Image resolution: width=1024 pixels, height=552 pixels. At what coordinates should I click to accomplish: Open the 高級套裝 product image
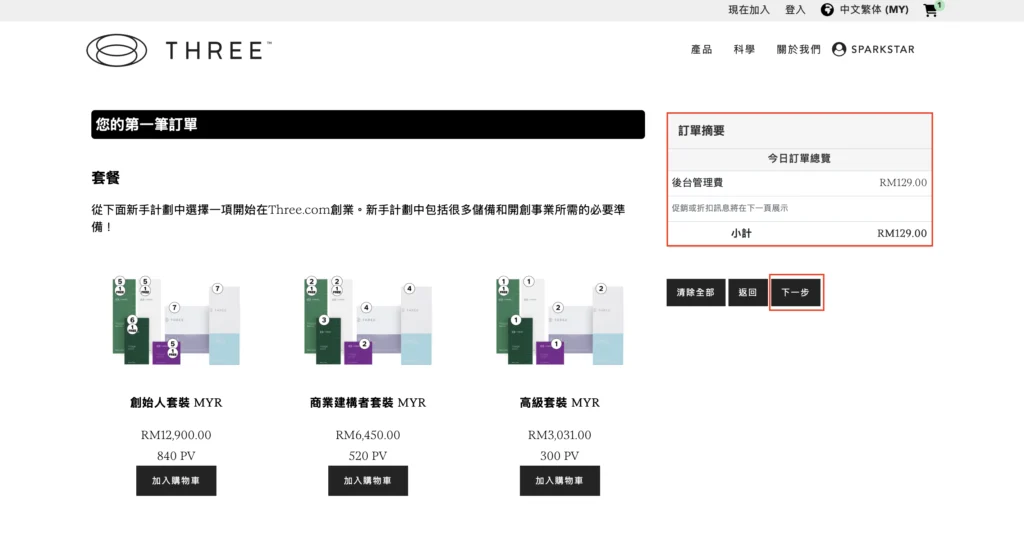tap(560, 320)
